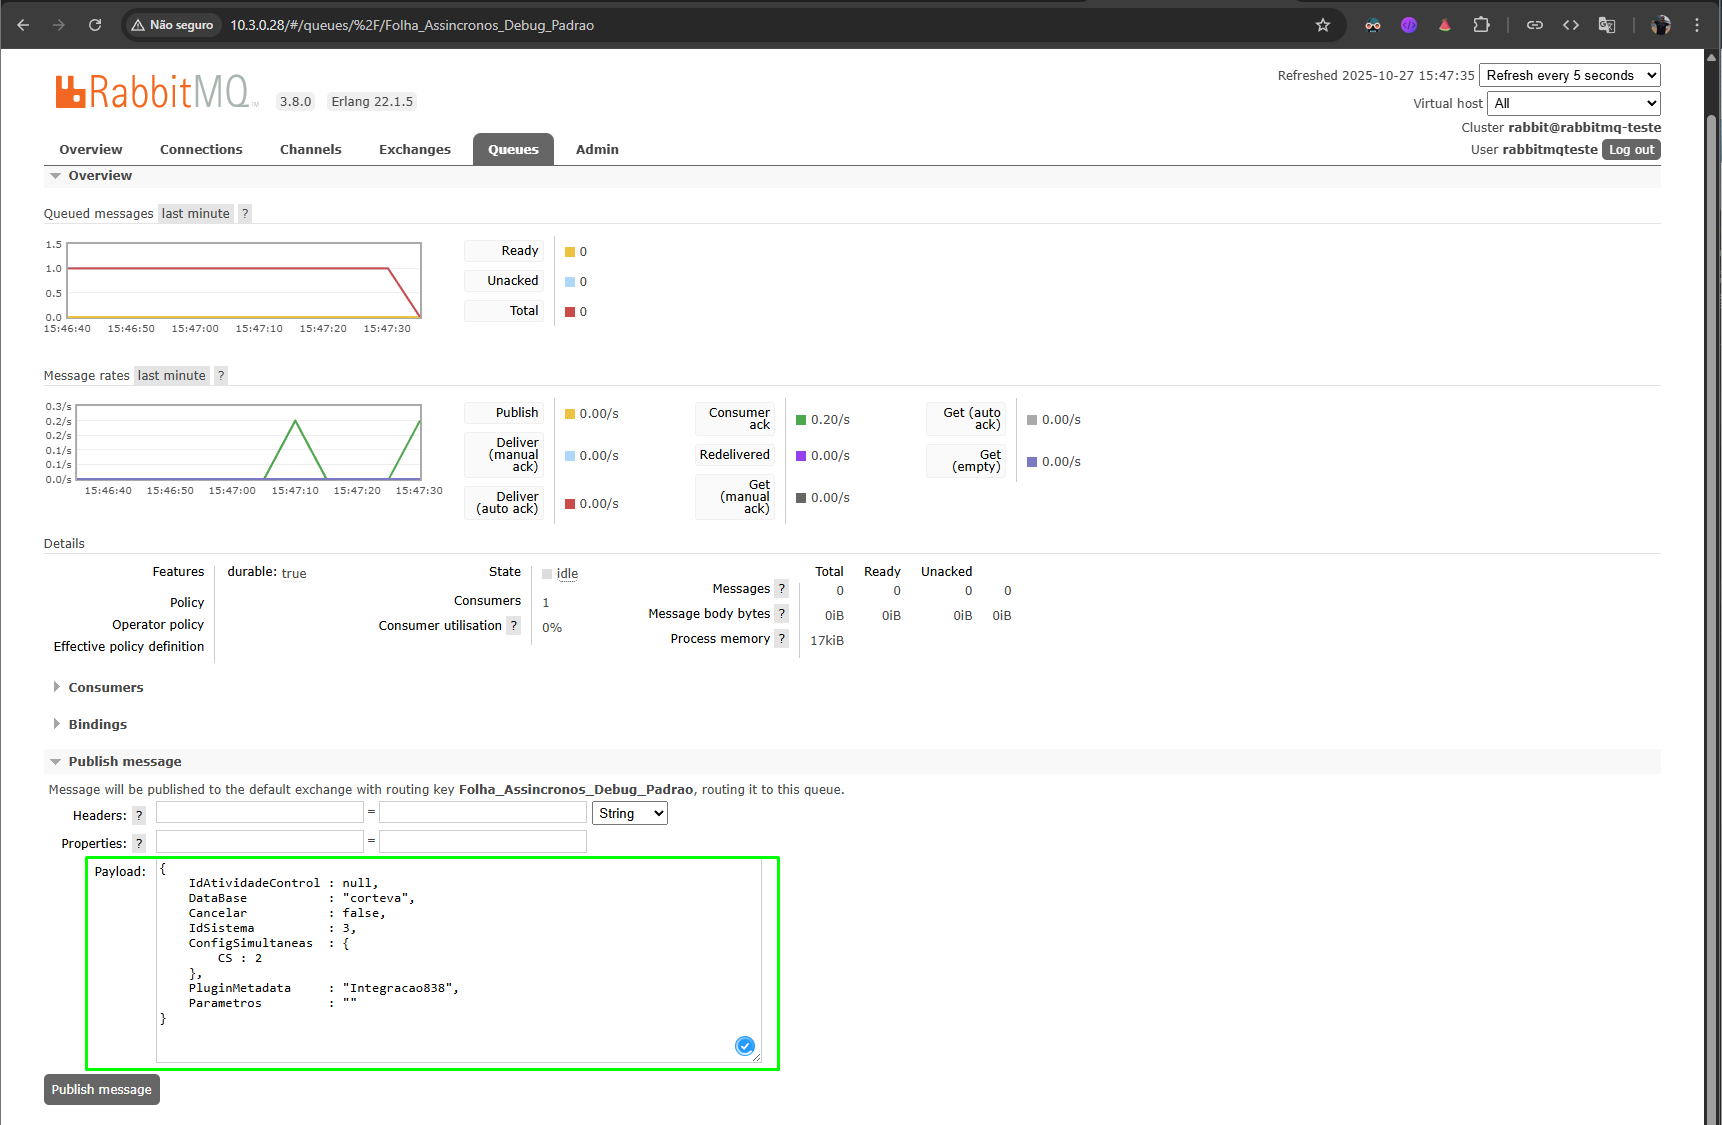The image size is (1722, 1125).
Task: Click the red triangle extension icon
Action: (x=1445, y=25)
